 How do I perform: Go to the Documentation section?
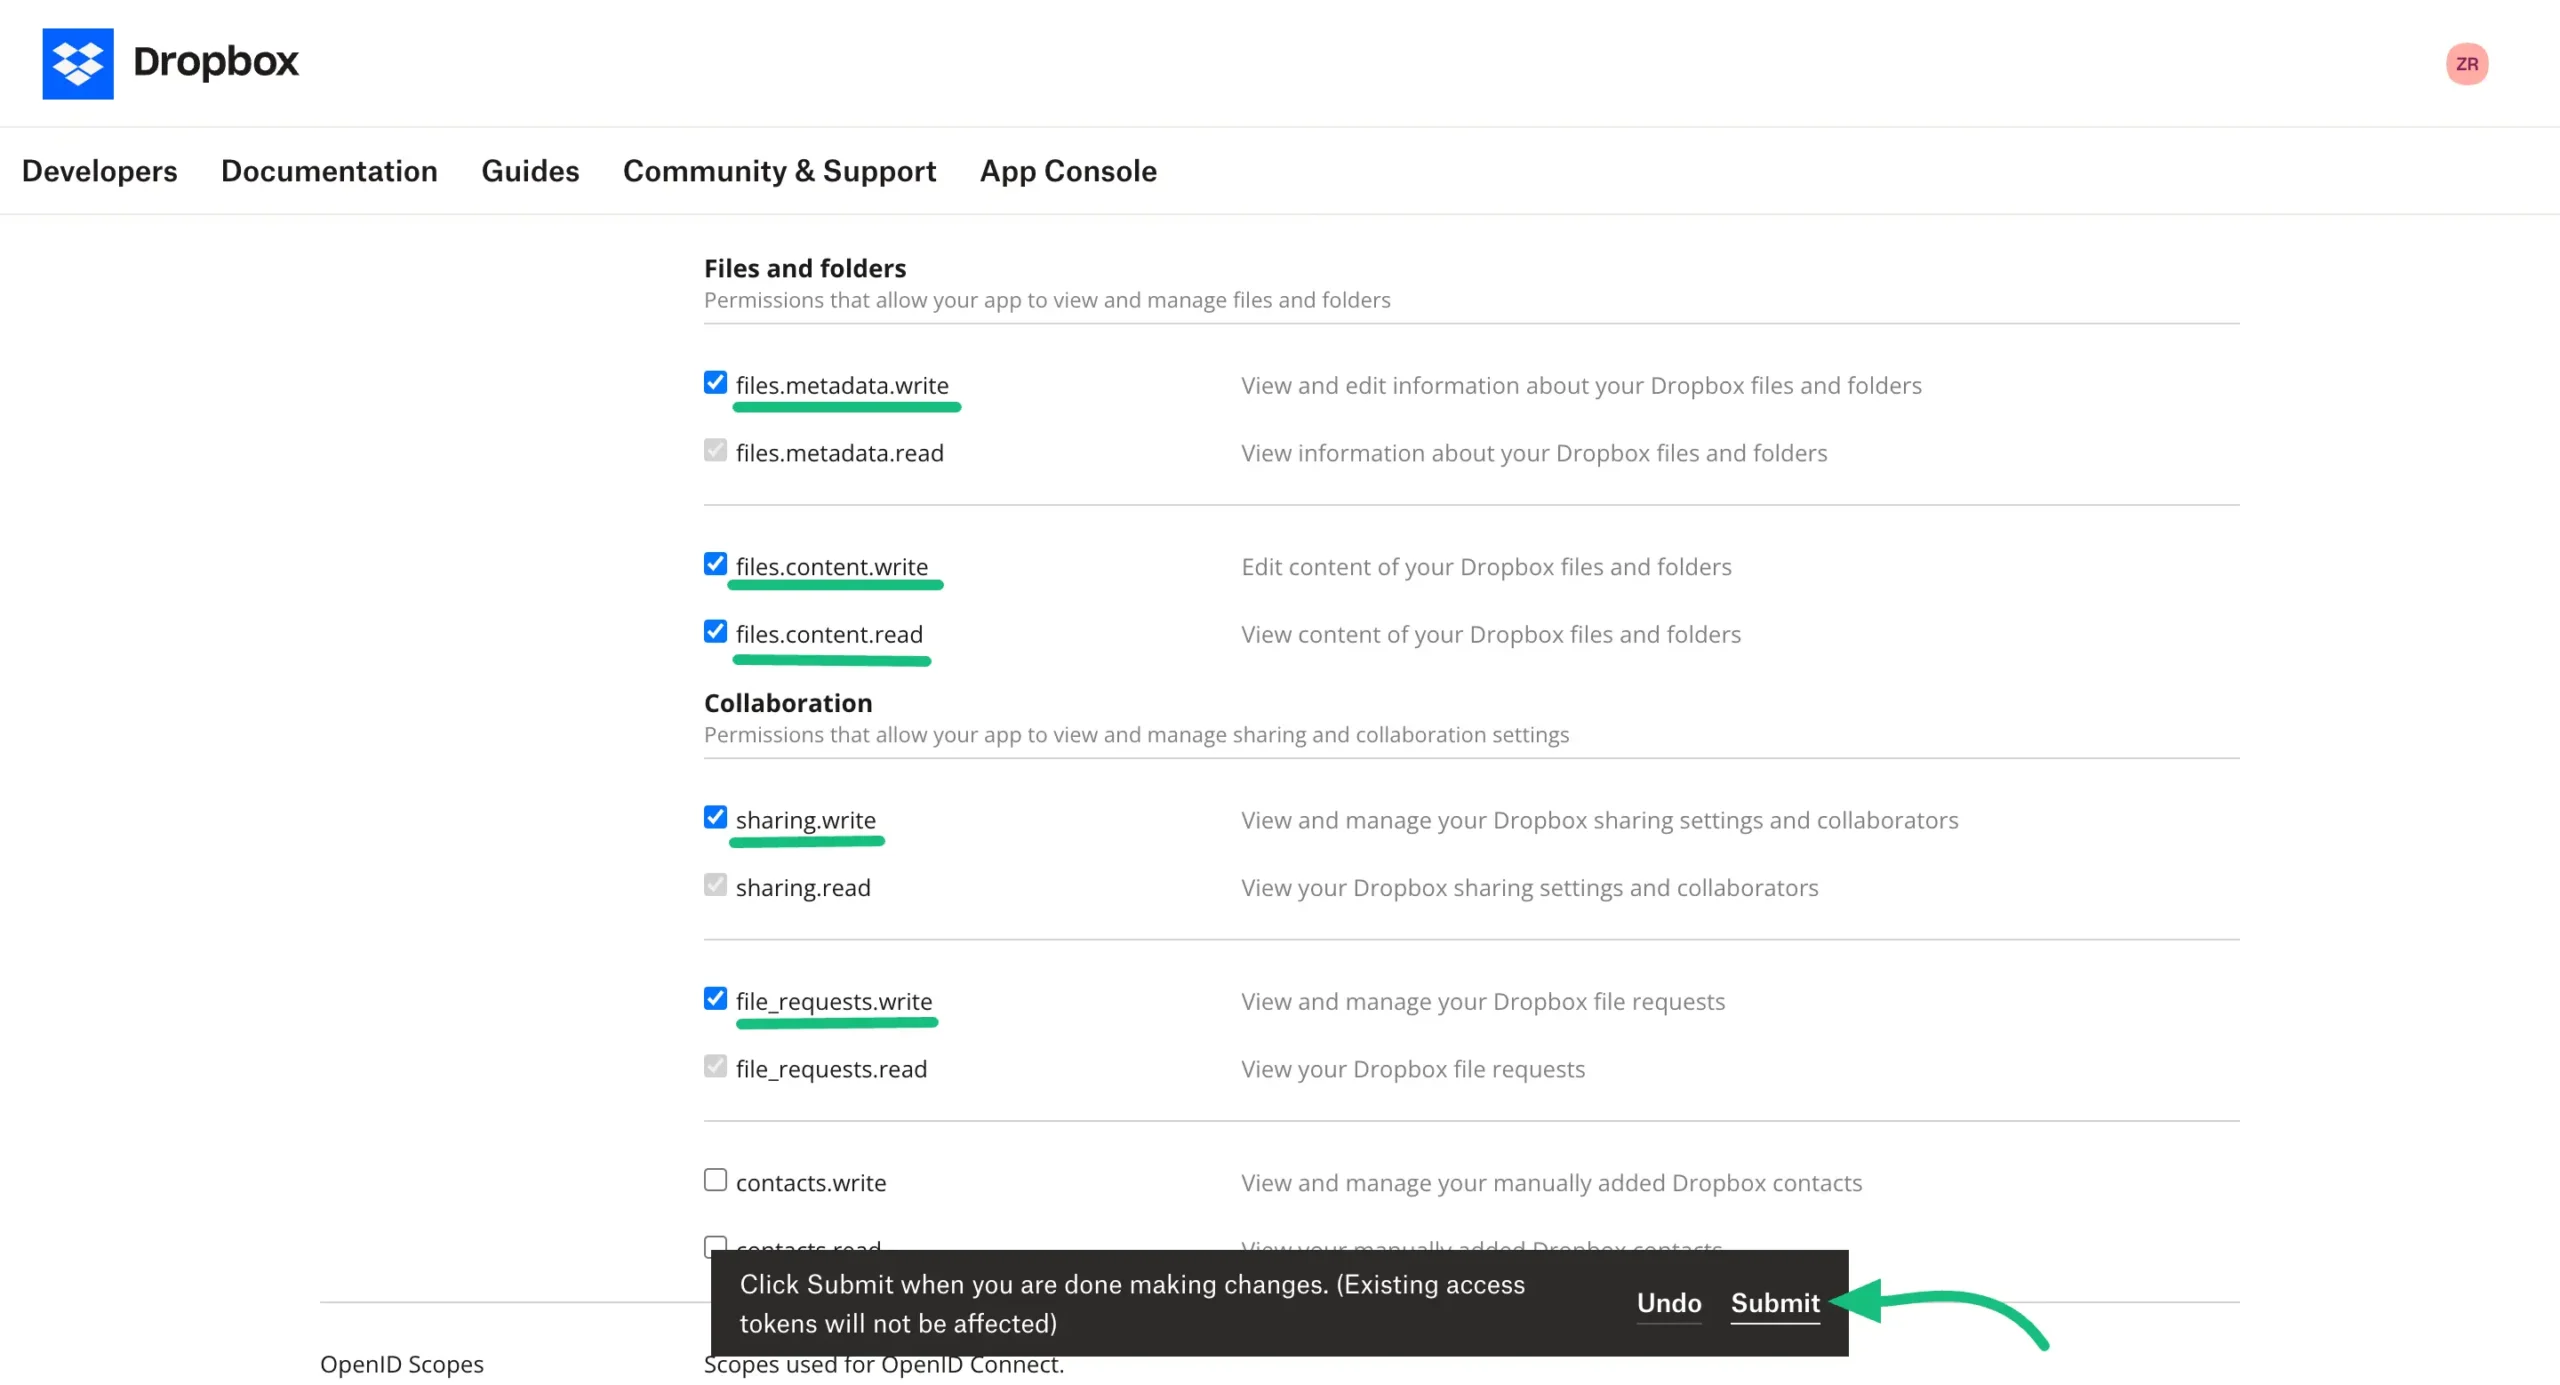pos(329,171)
